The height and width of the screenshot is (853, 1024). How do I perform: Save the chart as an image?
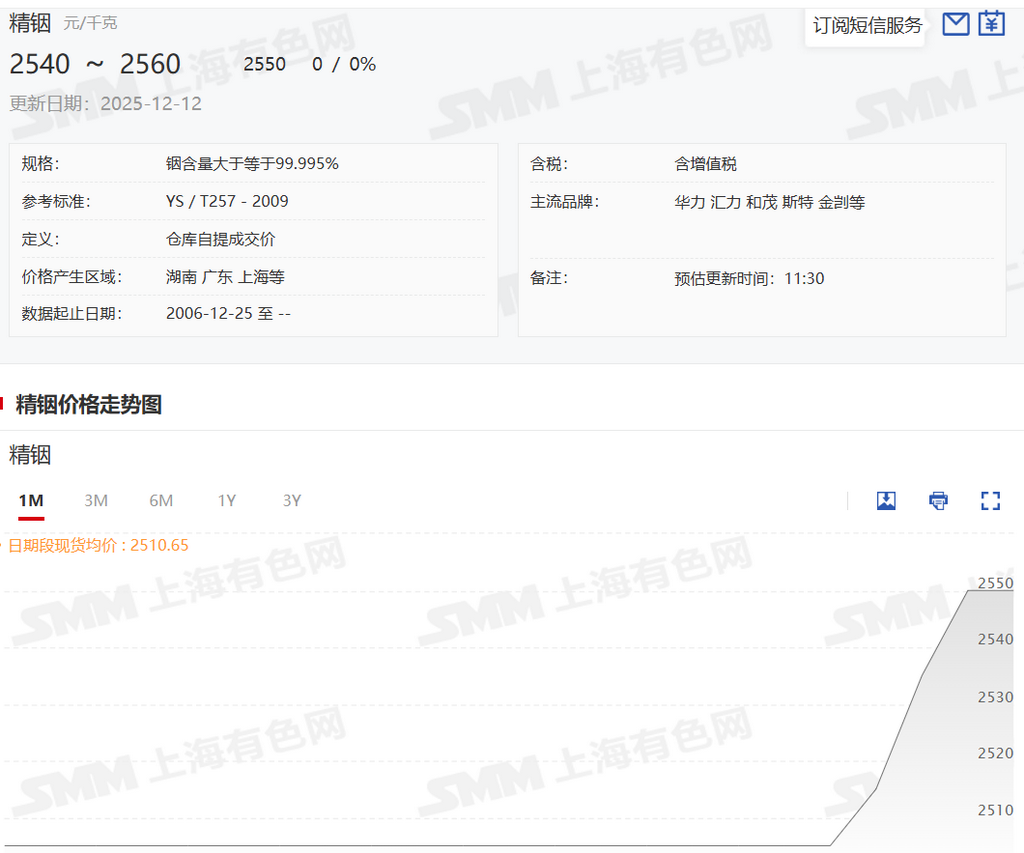pos(886,501)
